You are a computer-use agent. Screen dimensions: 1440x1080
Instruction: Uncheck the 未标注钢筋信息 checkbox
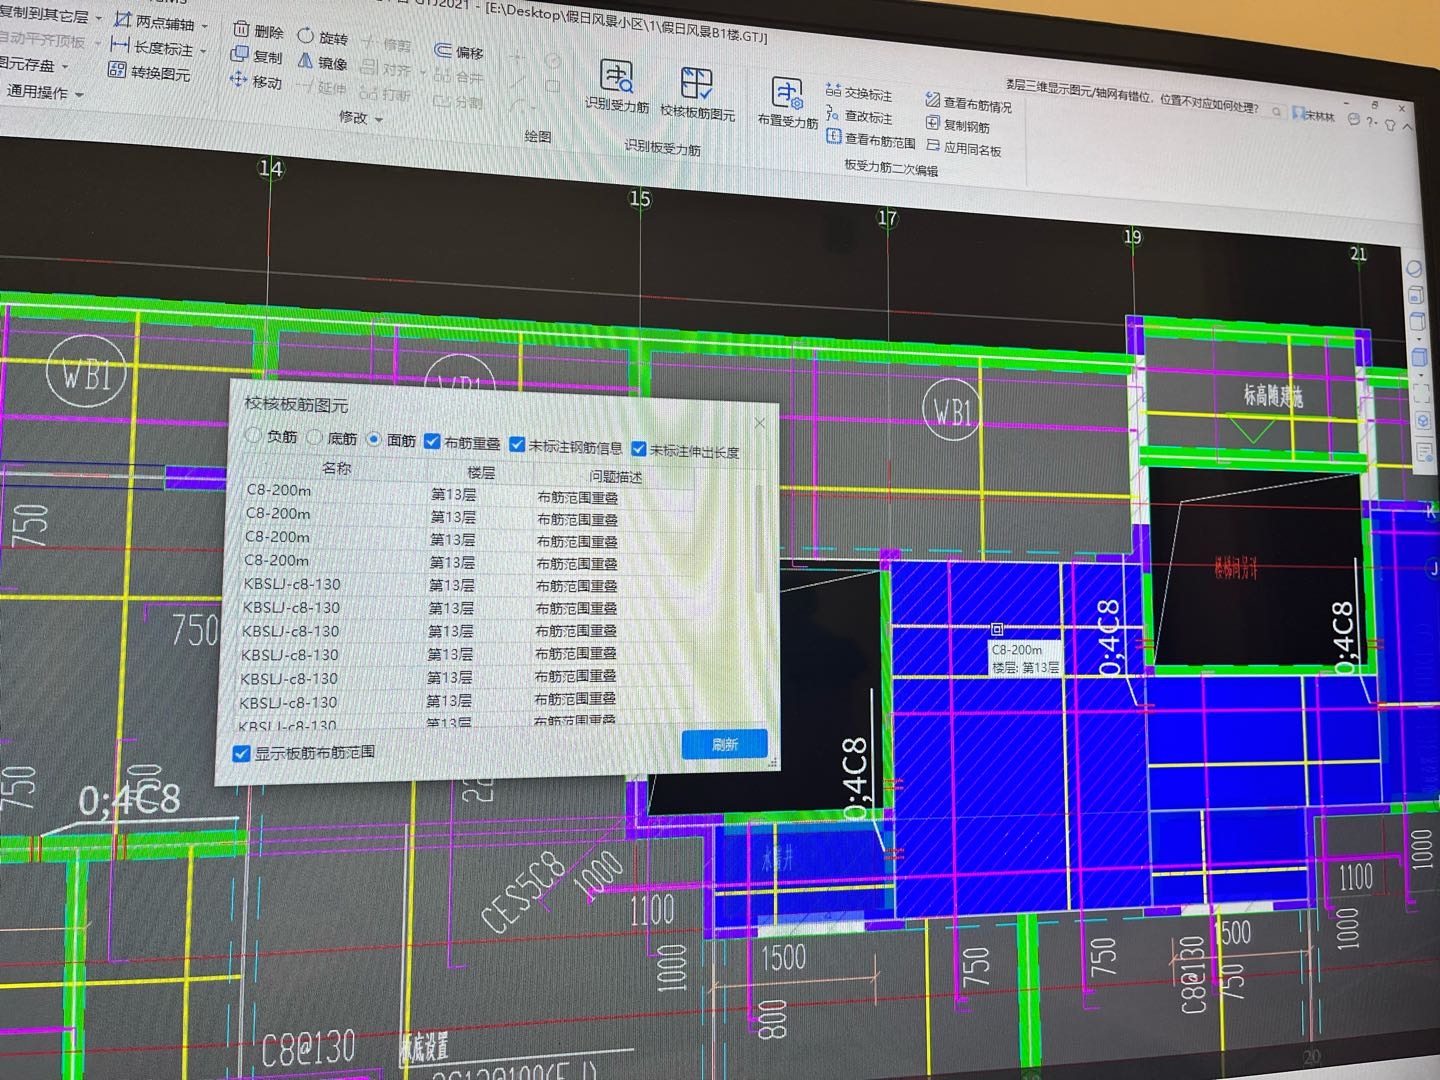click(x=517, y=444)
